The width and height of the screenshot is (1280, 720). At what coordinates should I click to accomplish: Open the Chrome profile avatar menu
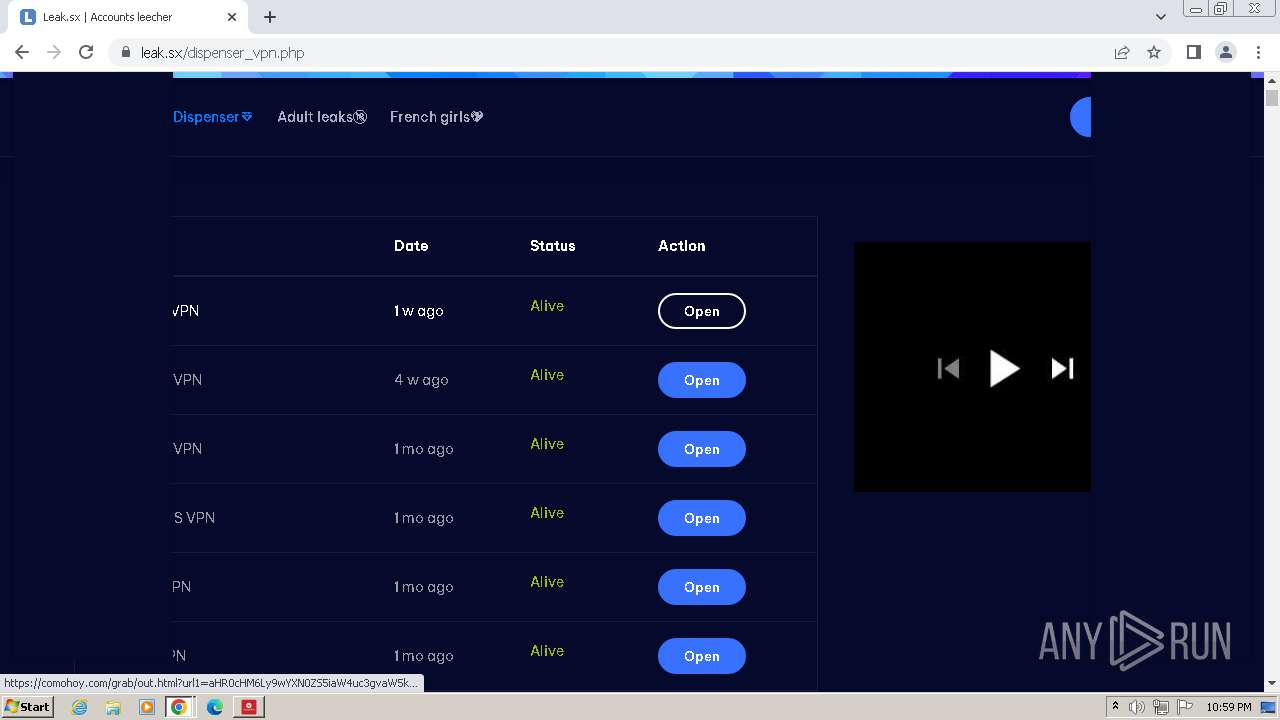(1225, 52)
